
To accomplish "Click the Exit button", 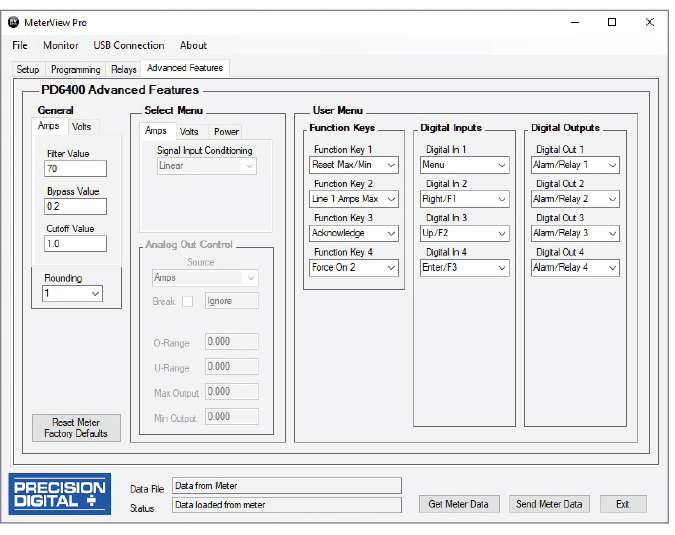I will pos(623,504).
